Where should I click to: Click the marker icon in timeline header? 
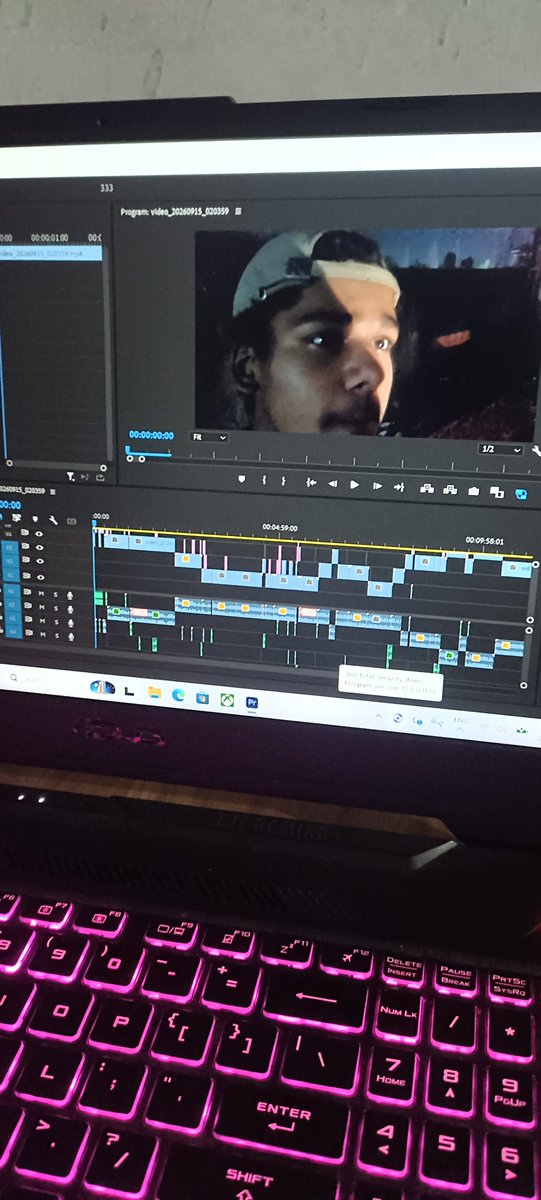coord(35,519)
